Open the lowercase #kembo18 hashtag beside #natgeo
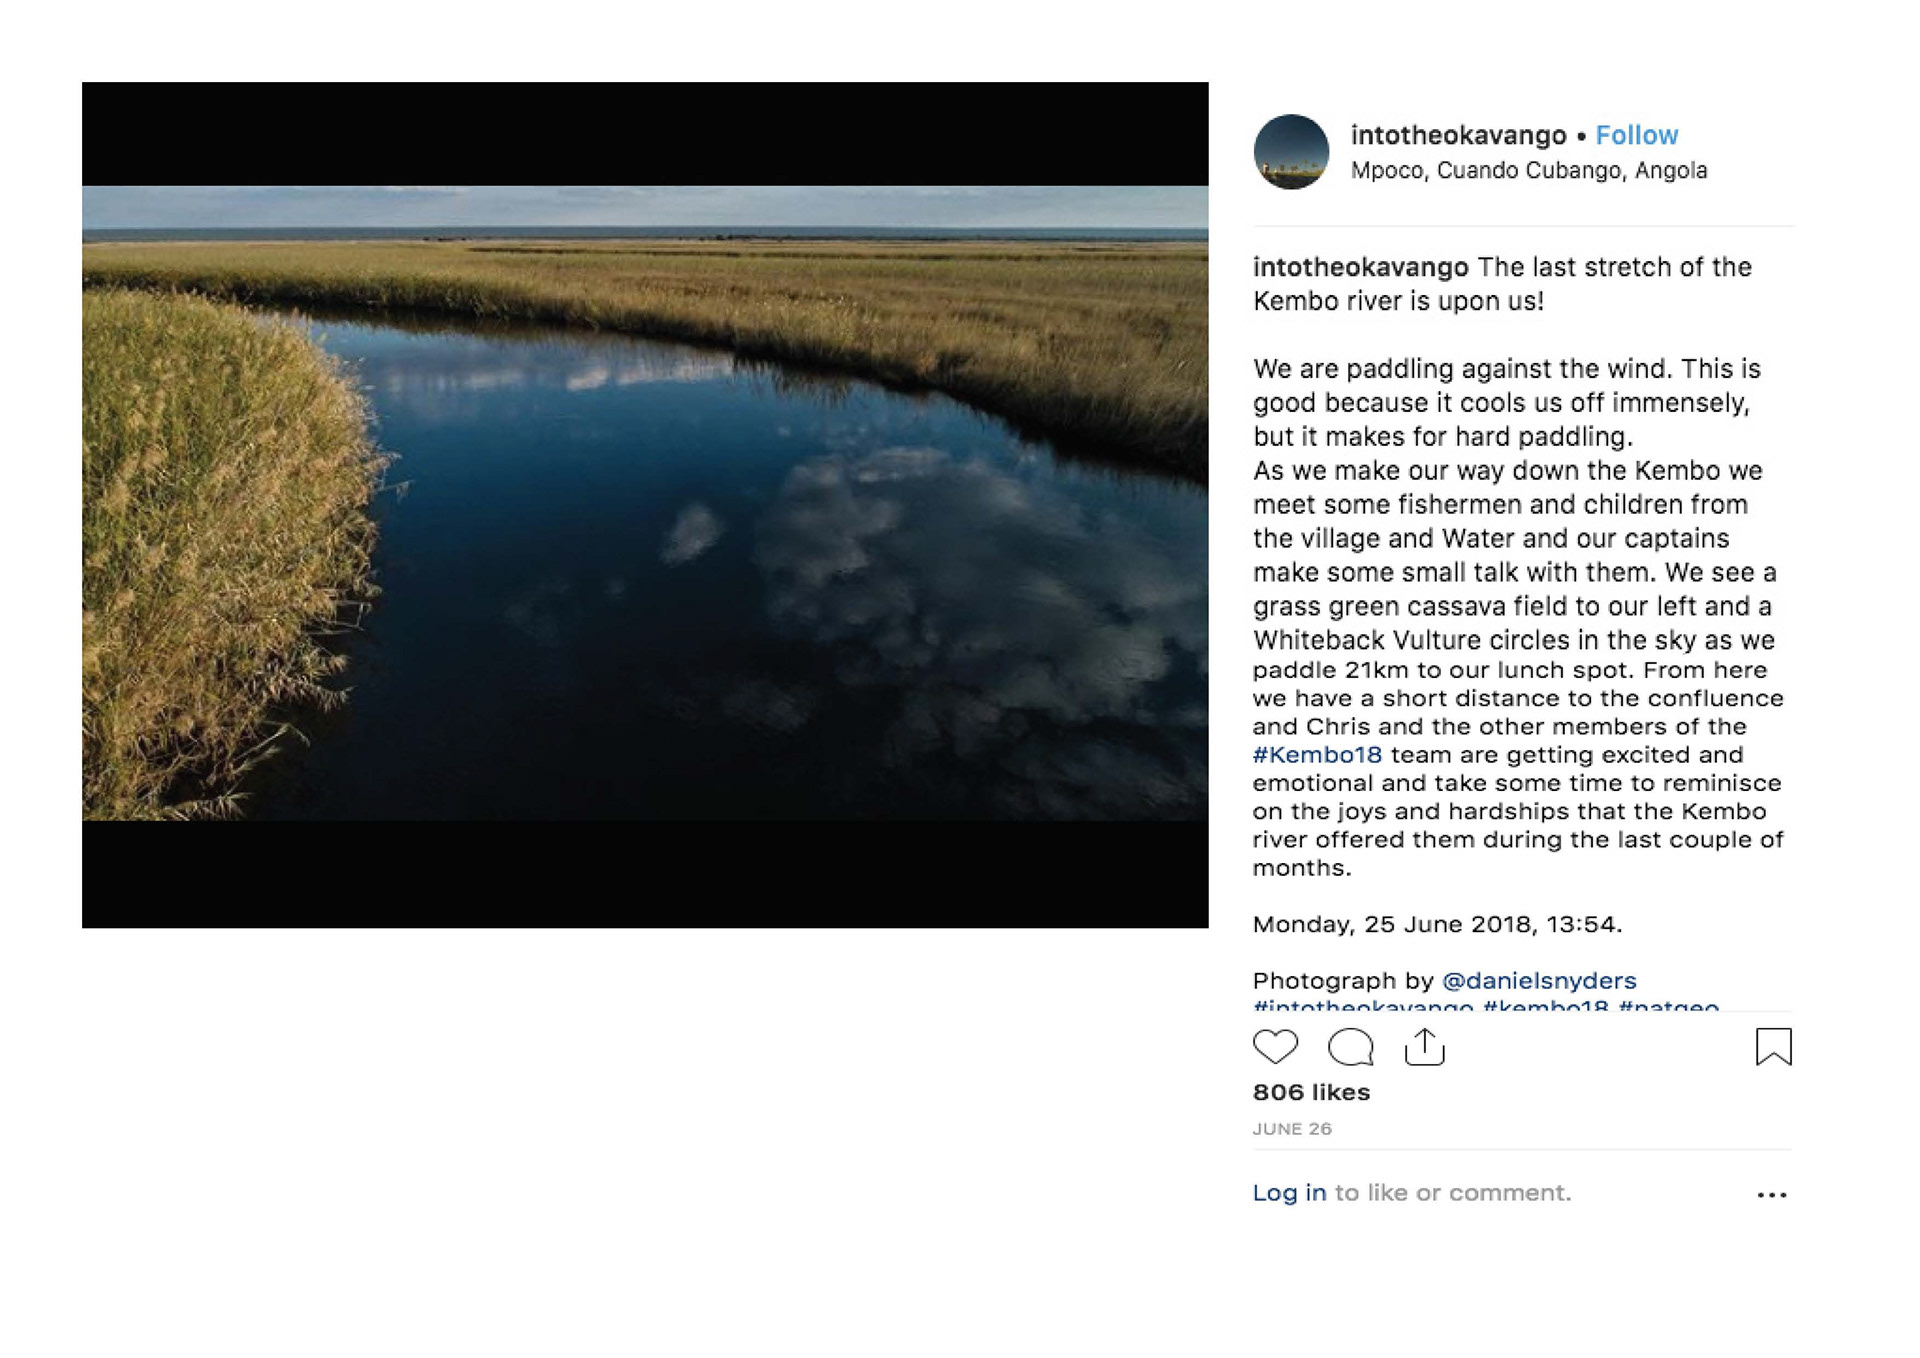Image resolution: width=1920 pixels, height=1358 pixels. (x=1545, y=1006)
